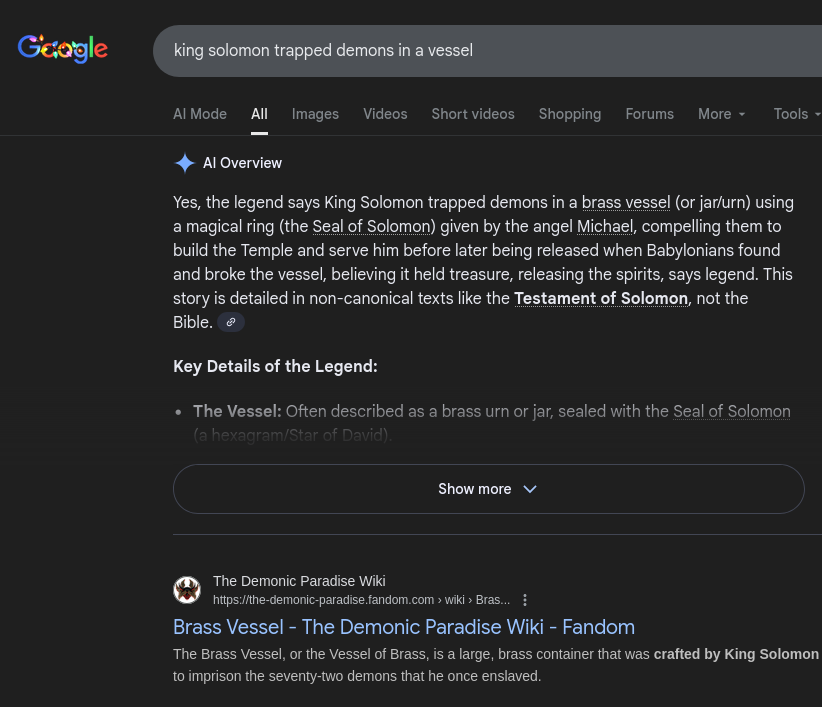The image size is (822, 707).
Task: Click the AI Overview sparkle icon
Action: pyautogui.click(x=185, y=163)
